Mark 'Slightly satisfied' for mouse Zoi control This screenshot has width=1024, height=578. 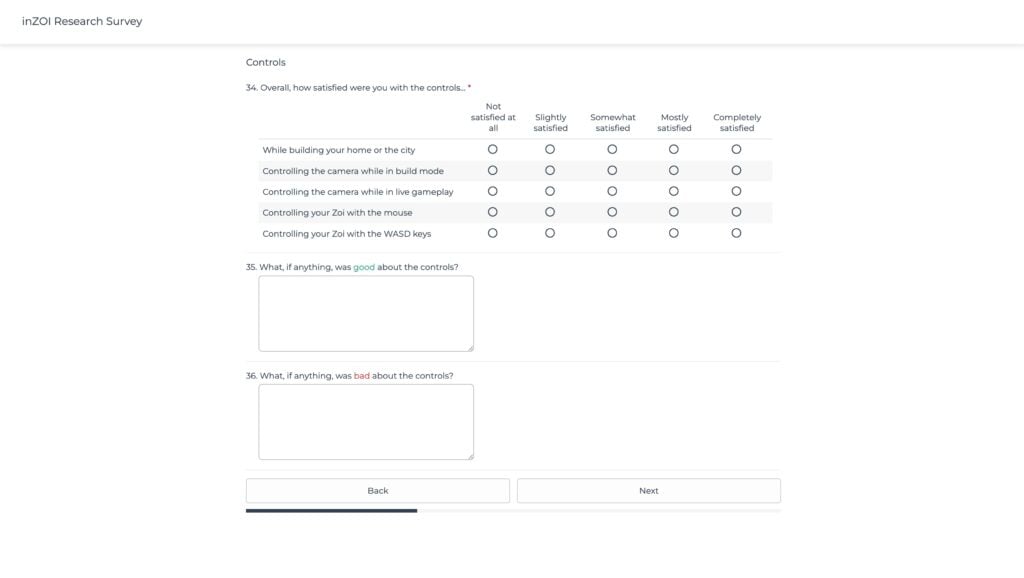550,212
